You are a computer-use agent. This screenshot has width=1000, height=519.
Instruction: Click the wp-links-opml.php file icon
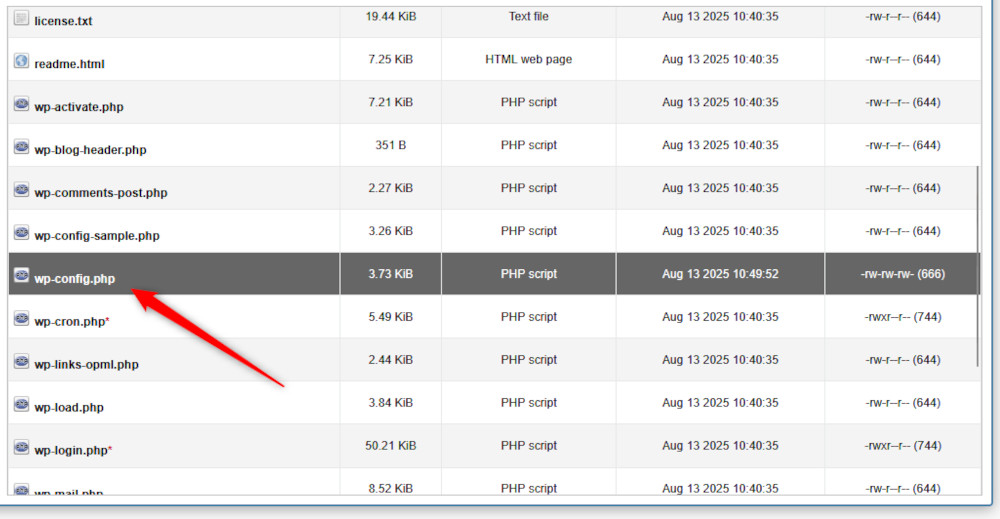(21, 361)
